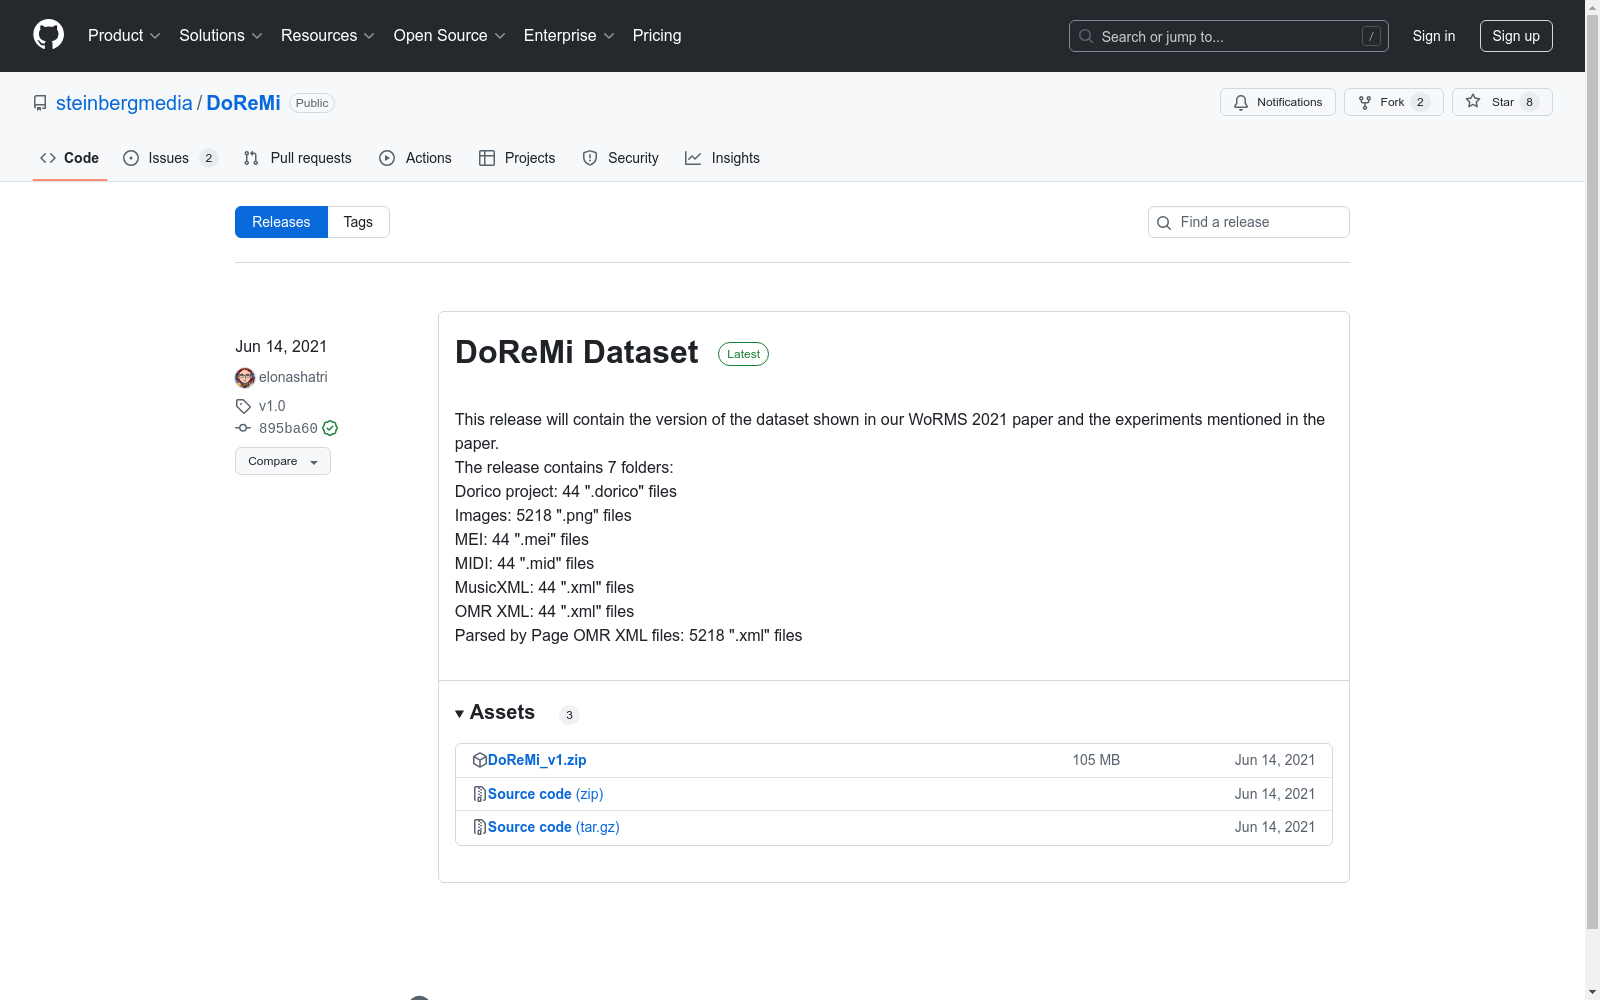
Task: Open the Compare dropdown
Action: 283,461
